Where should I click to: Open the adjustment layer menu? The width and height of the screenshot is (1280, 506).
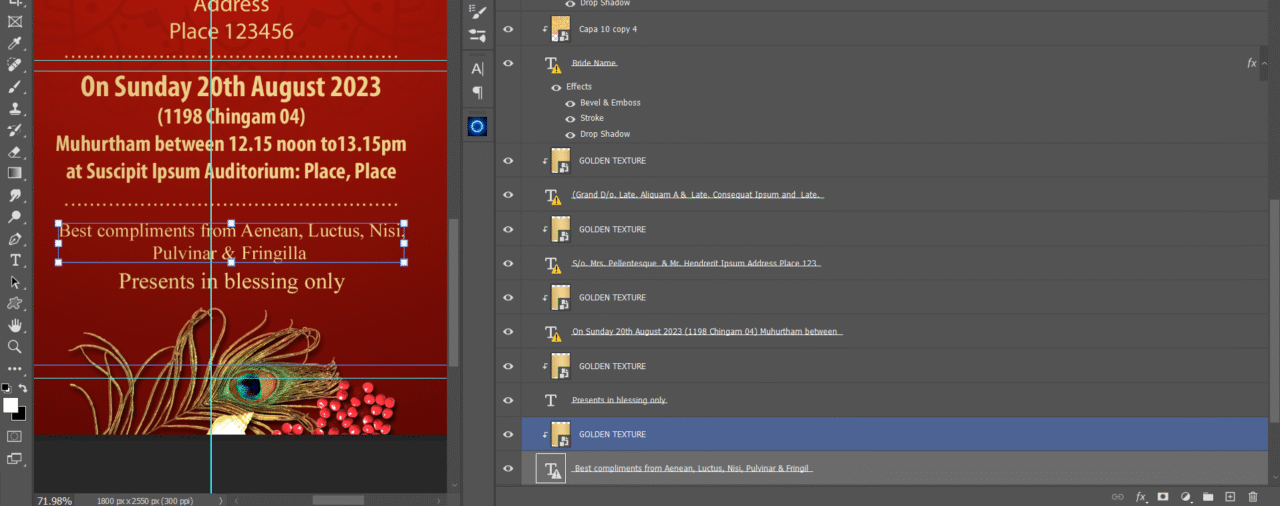1186,496
